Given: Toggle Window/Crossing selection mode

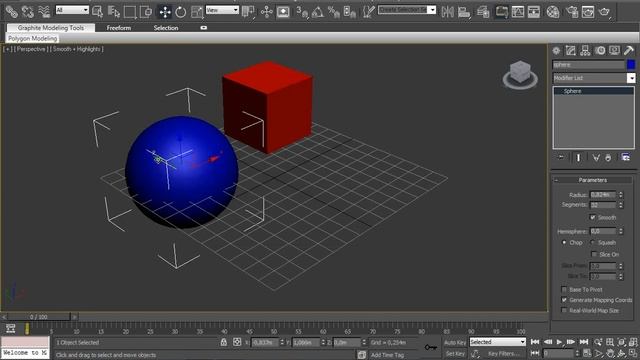Looking at the screenshot, I should (x=146, y=12).
